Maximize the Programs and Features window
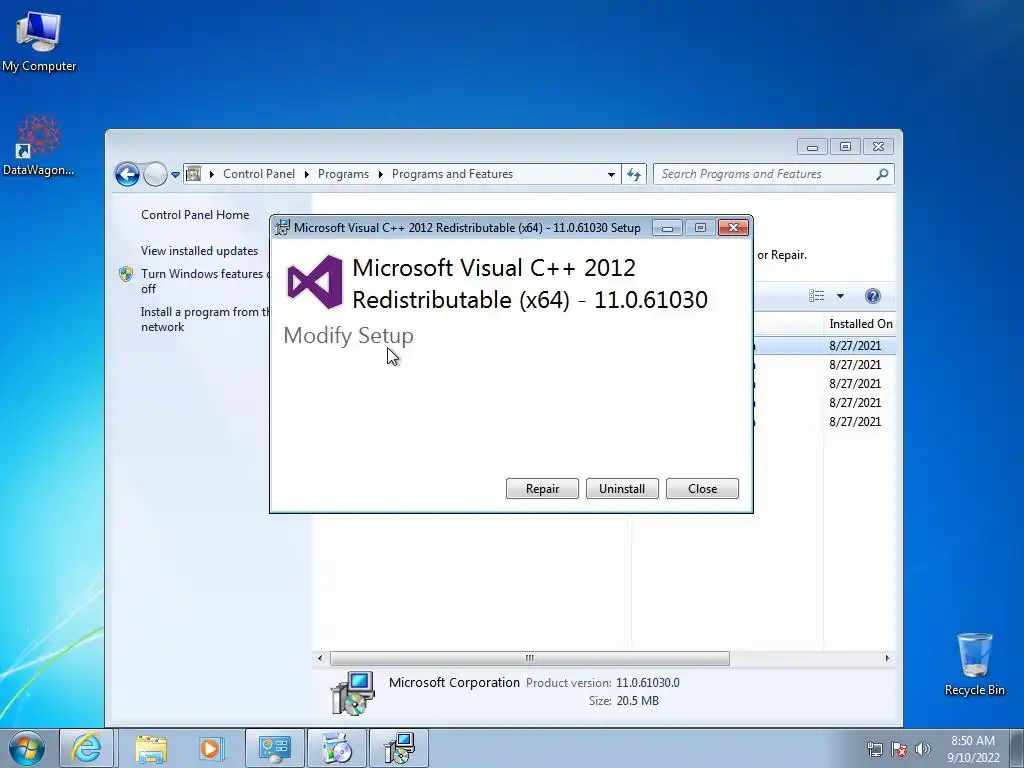Screen dimensions: 1024x768 [x=845, y=147]
